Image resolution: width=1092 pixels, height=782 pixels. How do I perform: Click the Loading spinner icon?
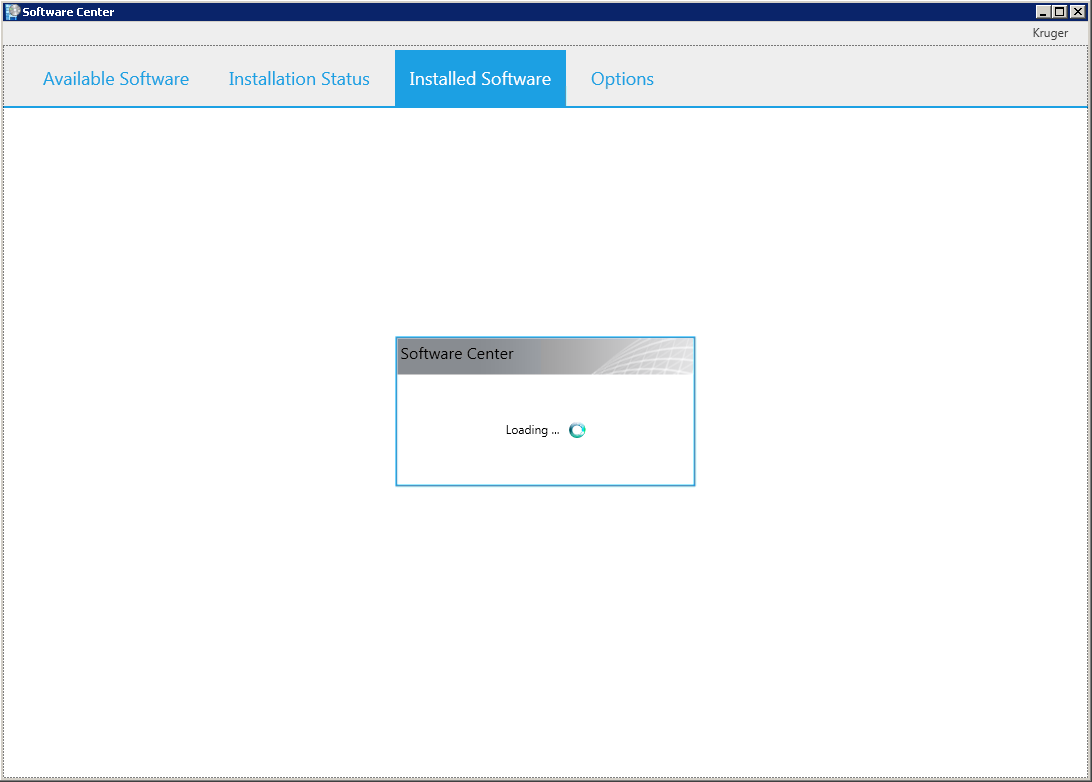coord(577,430)
